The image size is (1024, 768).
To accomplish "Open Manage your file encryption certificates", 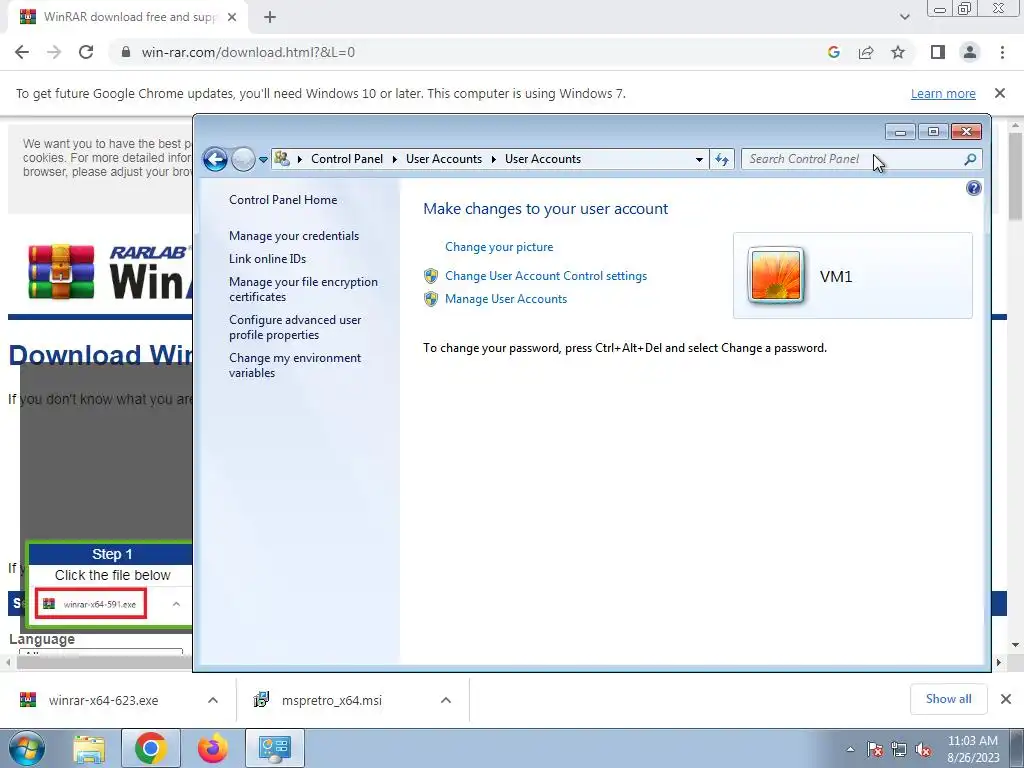I will (303, 289).
